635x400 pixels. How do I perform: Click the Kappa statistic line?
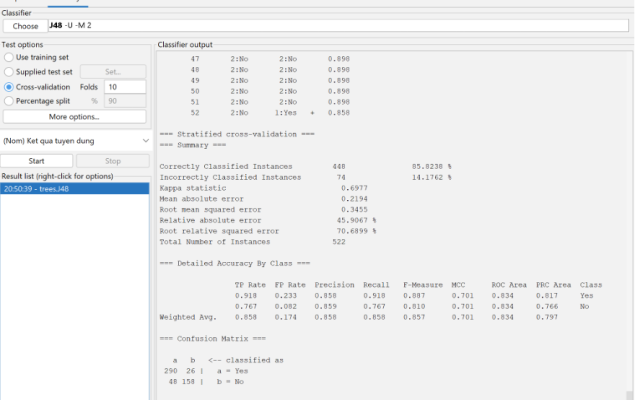[x=264, y=188]
